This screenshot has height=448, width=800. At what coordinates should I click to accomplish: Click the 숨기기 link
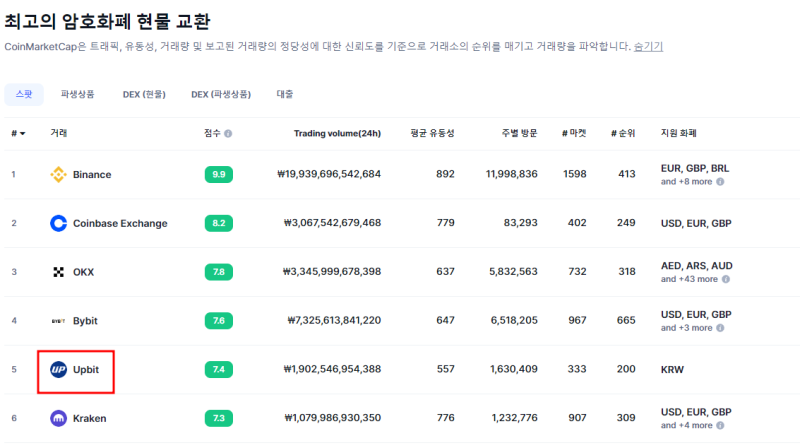[648, 46]
